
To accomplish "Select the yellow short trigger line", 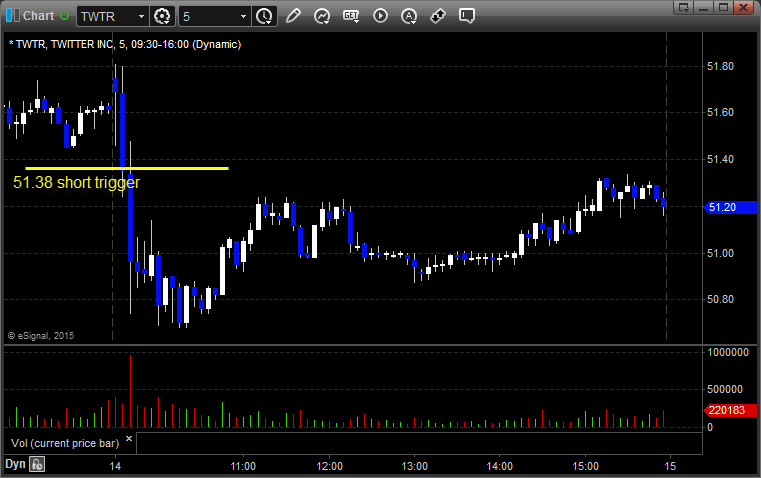I will click(x=127, y=168).
